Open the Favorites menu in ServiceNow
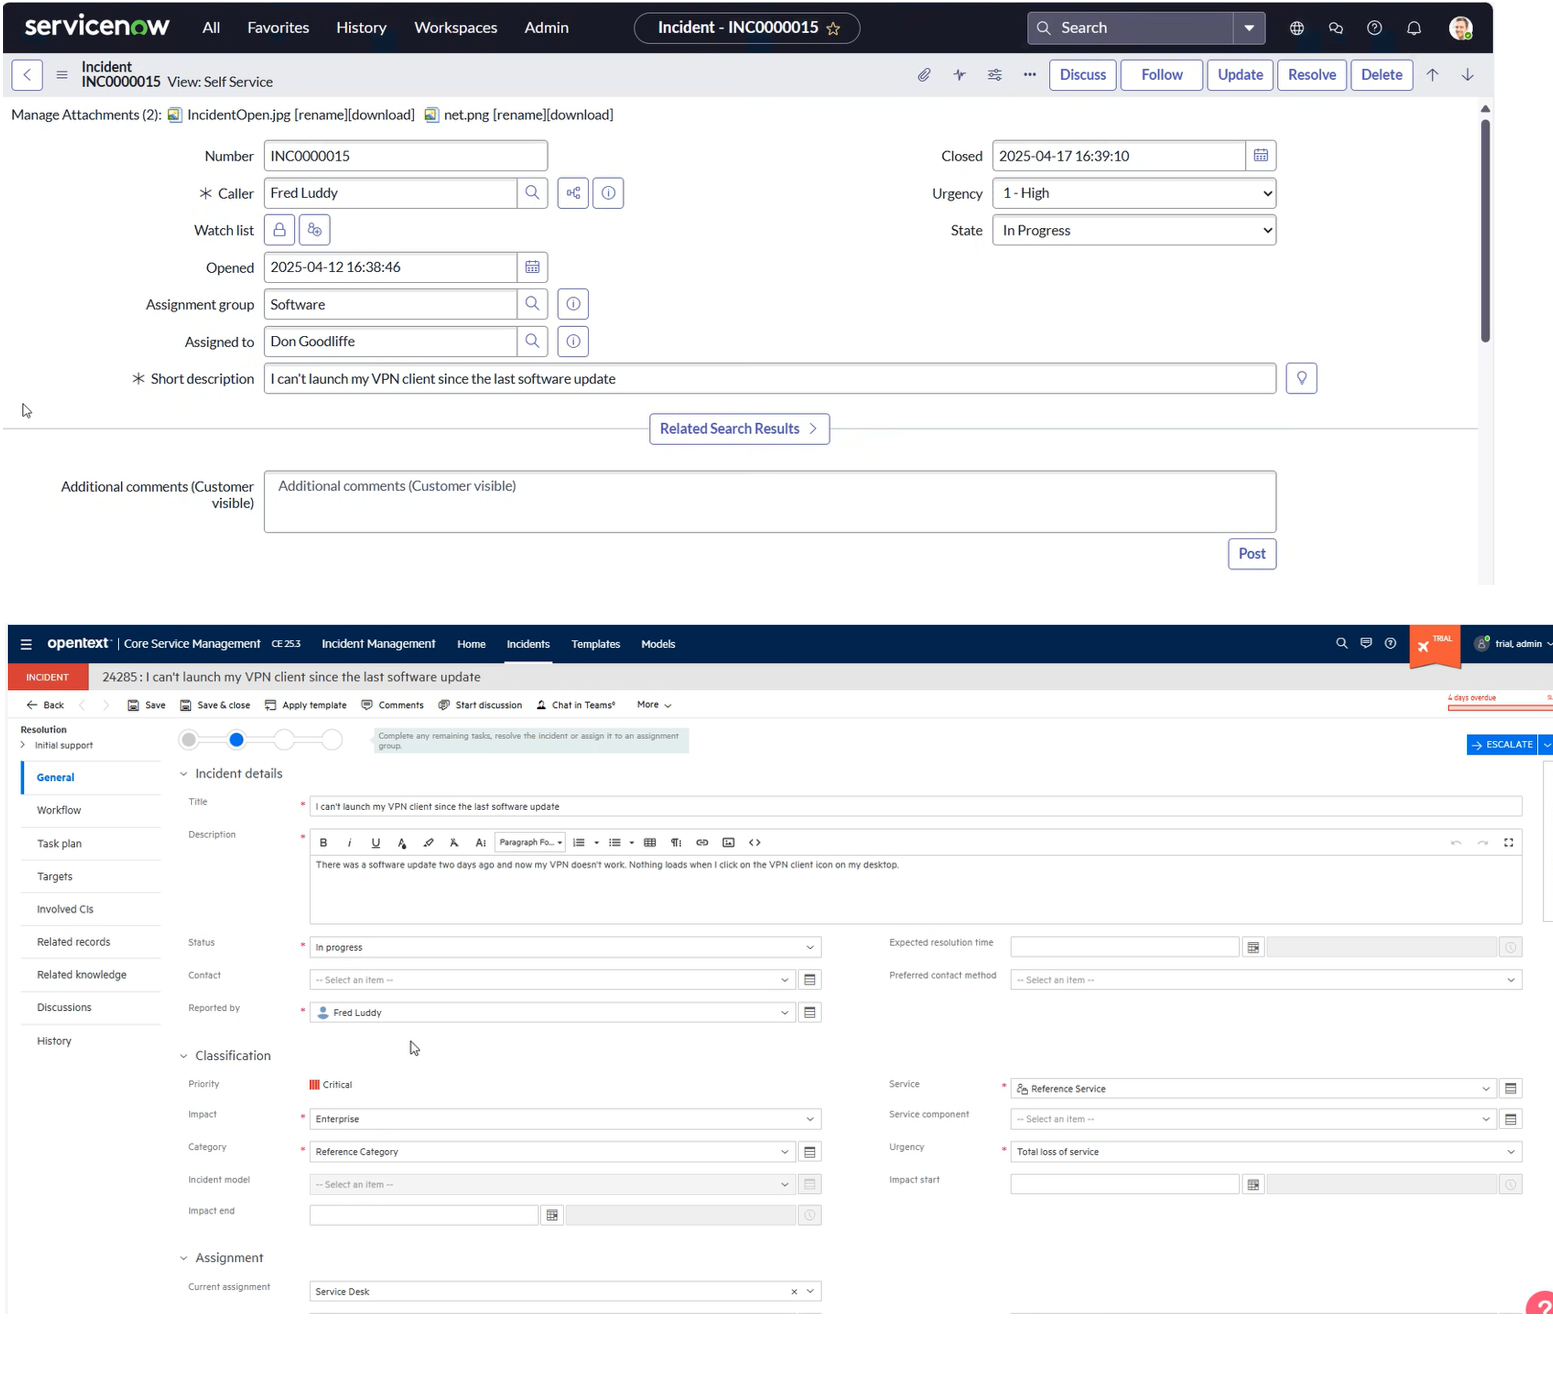The width and height of the screenshot is (1553, 1398). 278,28
